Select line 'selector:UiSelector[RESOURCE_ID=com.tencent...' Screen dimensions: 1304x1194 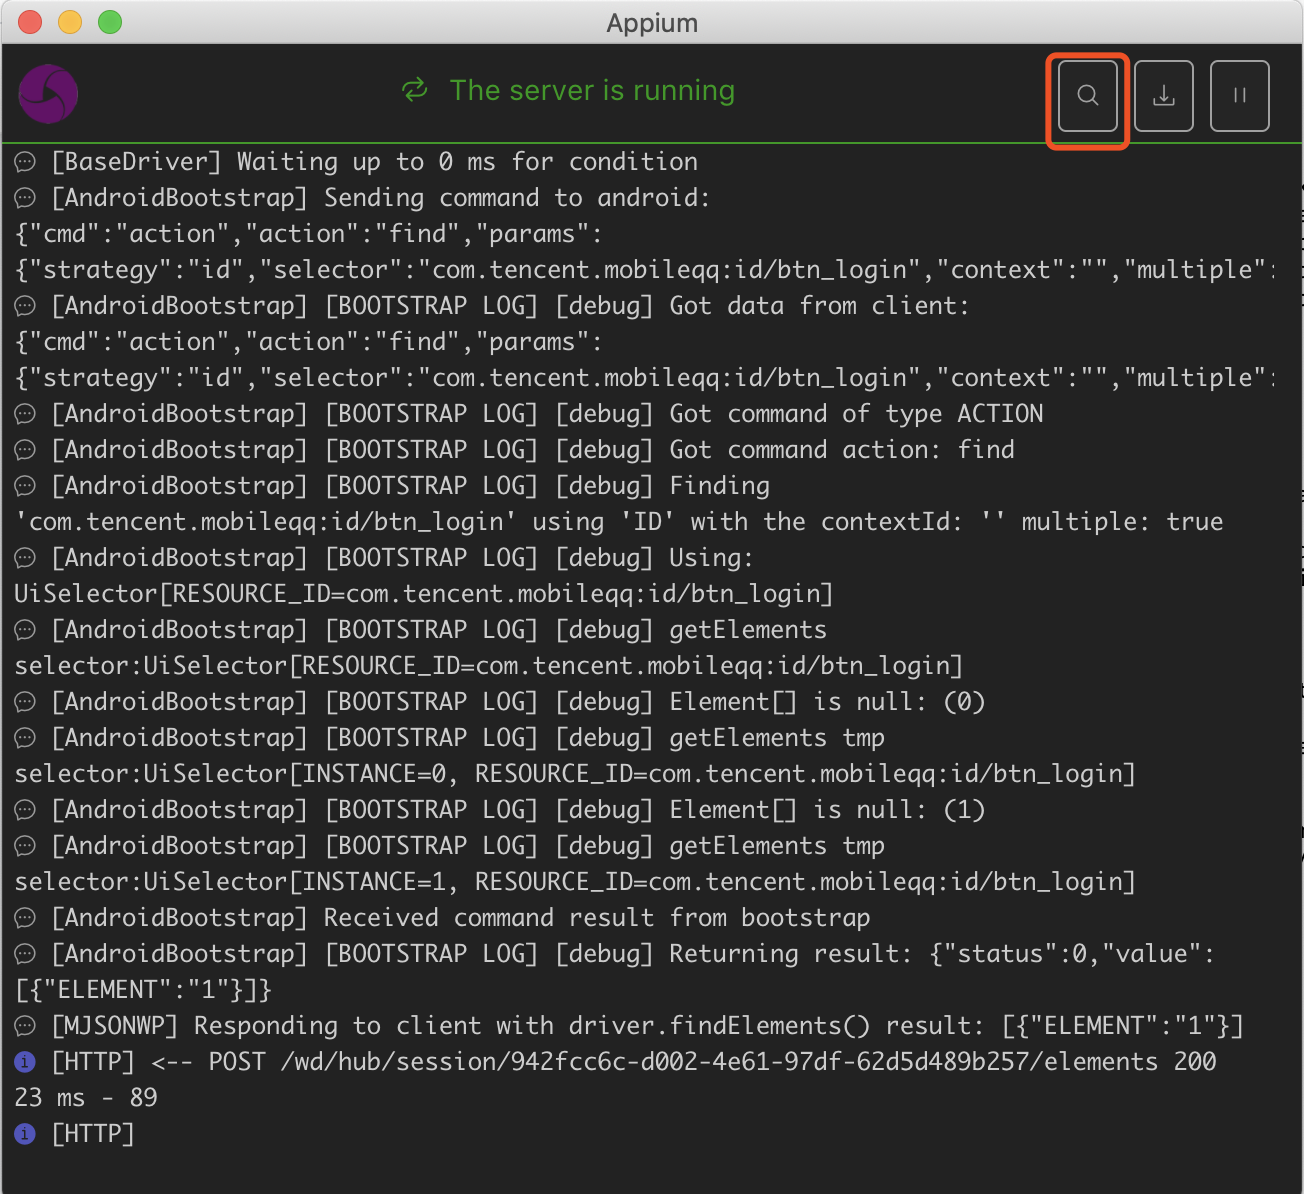(x=489, y=666)
